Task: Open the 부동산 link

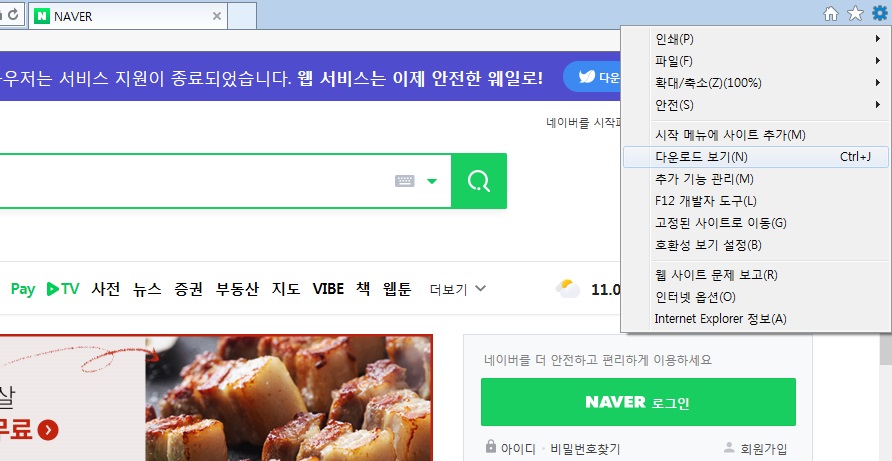Action: (x=237, y=289)
